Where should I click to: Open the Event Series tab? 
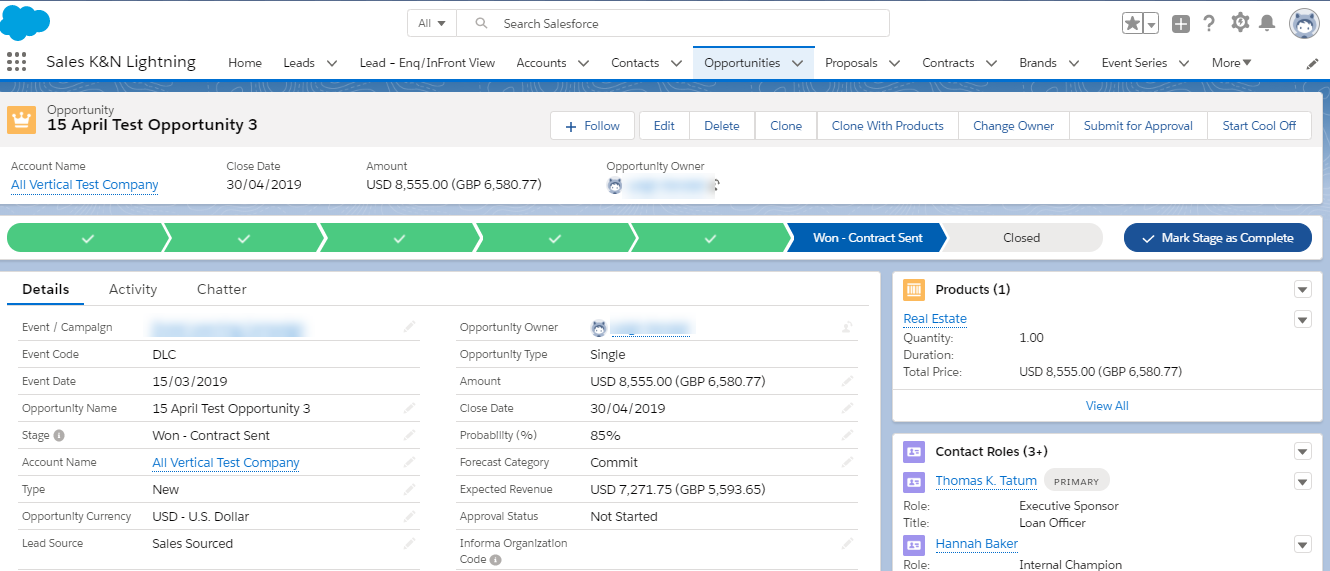coord(1134,63)
